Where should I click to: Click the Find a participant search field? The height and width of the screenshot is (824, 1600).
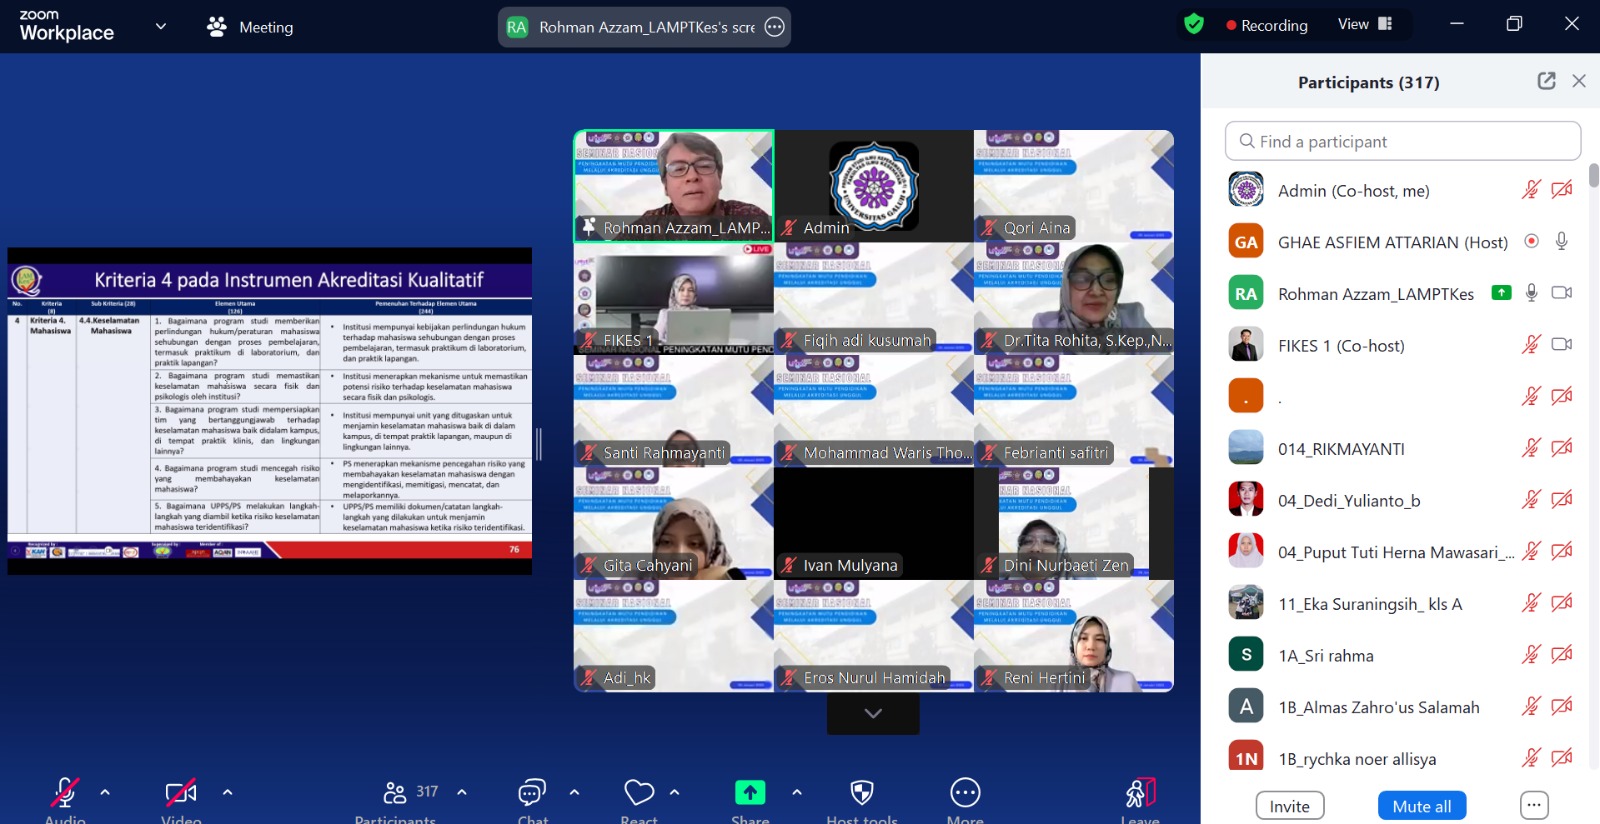click(x=1402, y=141)
